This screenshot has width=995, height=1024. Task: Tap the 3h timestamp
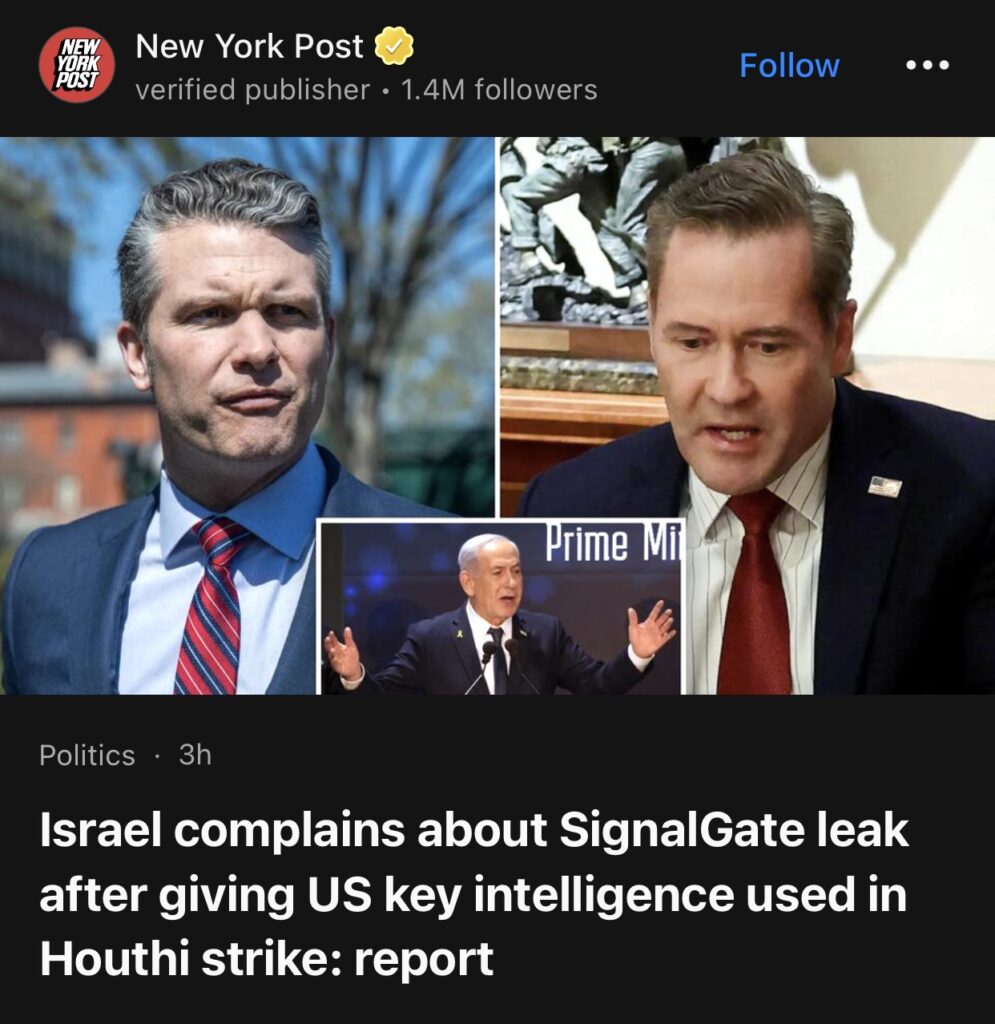click(195, 755)
